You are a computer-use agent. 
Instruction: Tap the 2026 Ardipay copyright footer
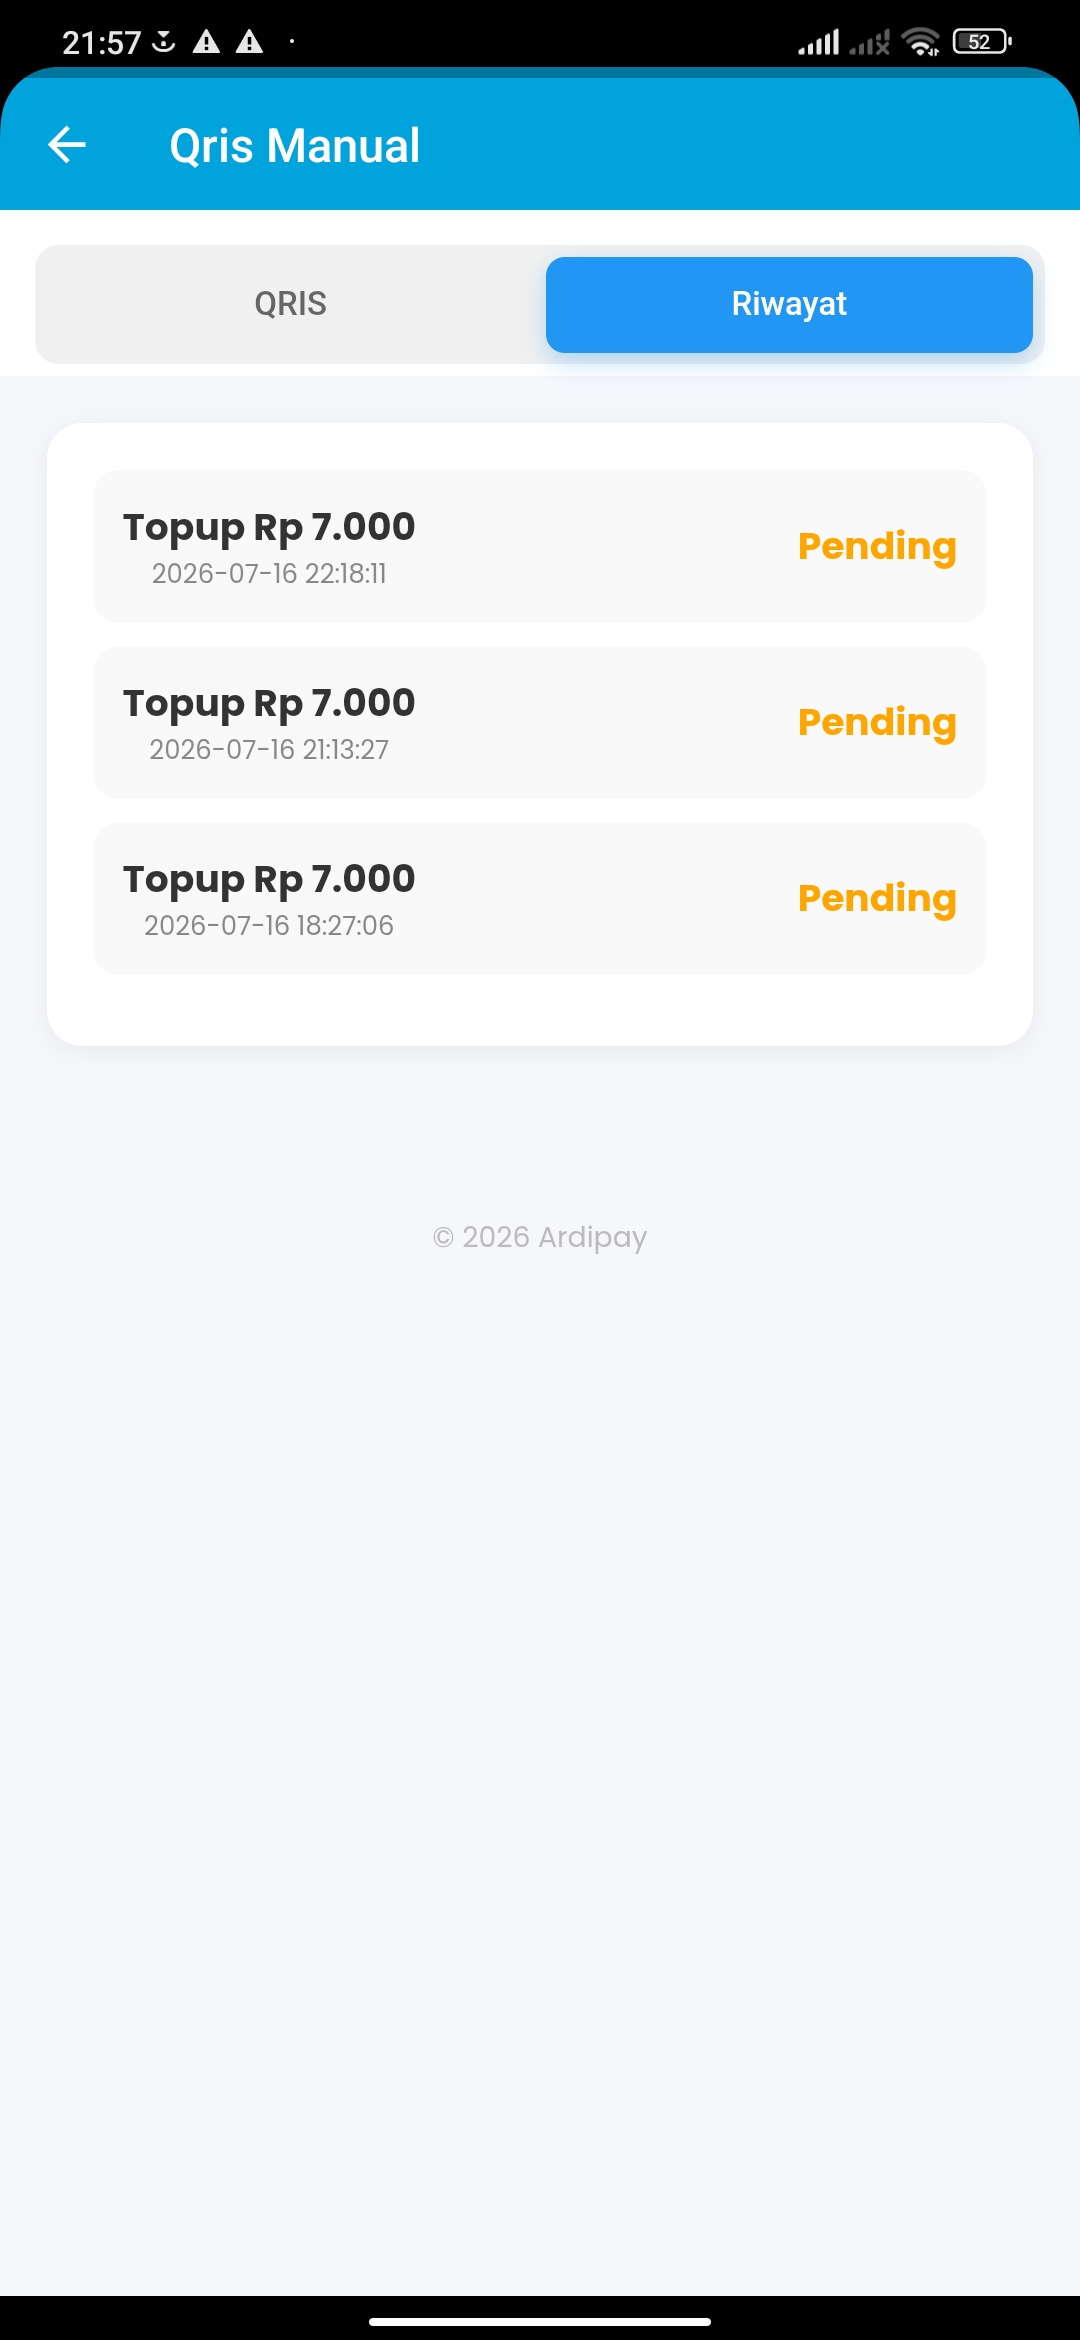540,1237
